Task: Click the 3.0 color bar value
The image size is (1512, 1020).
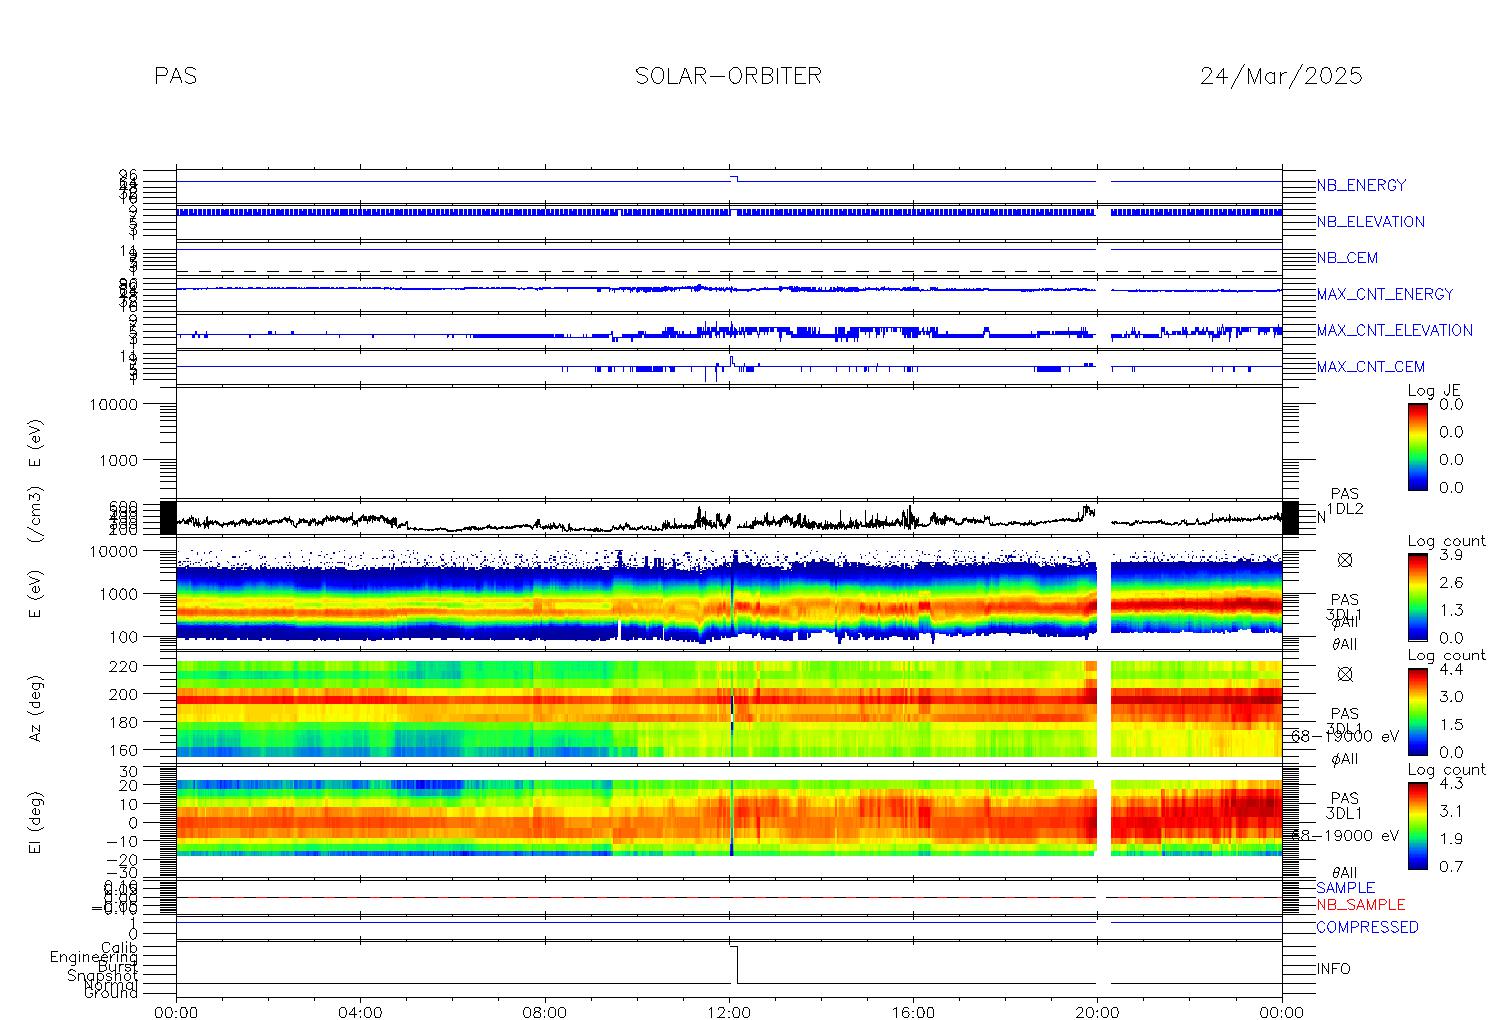Action: (x=1451, y=697)
